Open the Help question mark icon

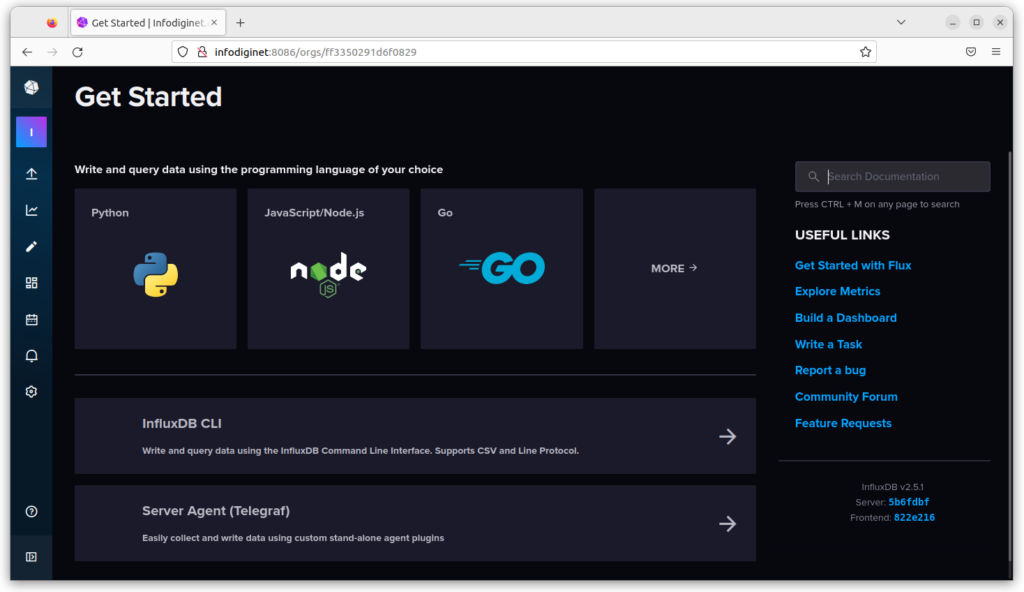31,512
